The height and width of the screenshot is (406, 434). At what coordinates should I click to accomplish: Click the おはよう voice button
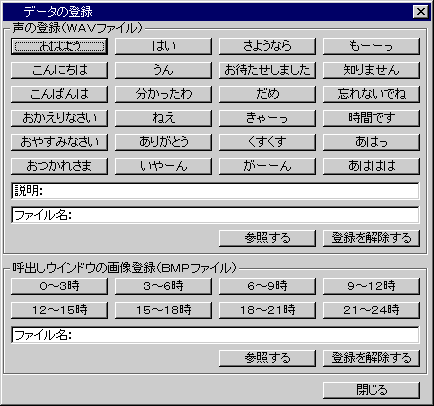pyautogui.click(x=59, y=46)
